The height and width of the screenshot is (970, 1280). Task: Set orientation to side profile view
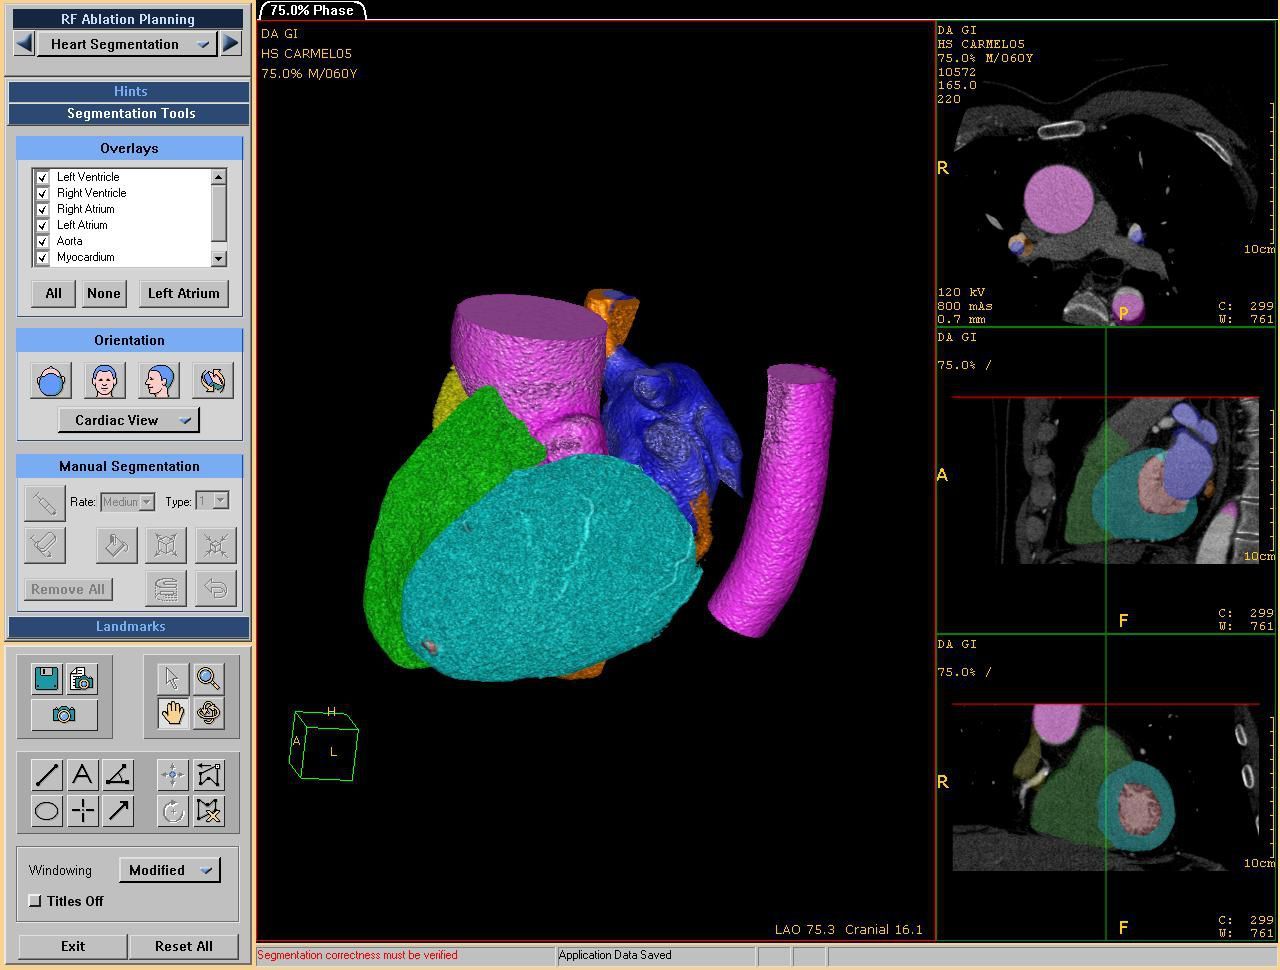click(x=158, y=381)
